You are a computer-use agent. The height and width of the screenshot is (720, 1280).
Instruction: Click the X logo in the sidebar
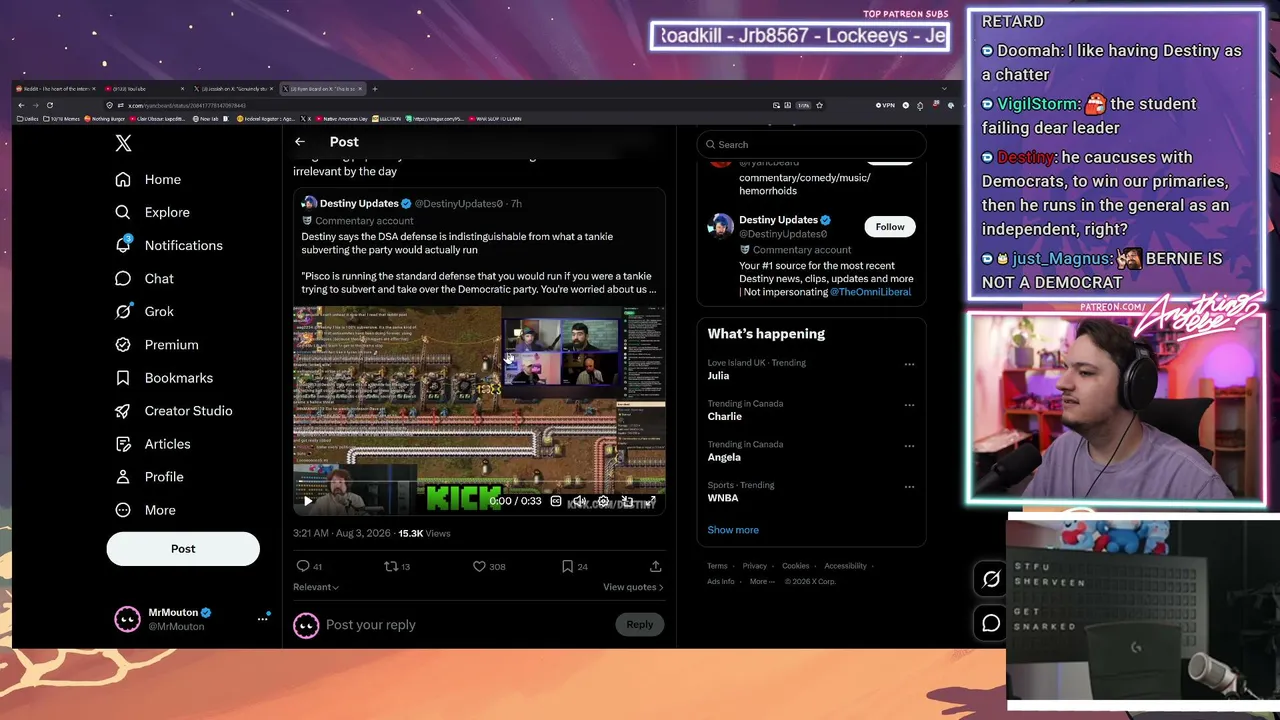(x=123, y=143)
